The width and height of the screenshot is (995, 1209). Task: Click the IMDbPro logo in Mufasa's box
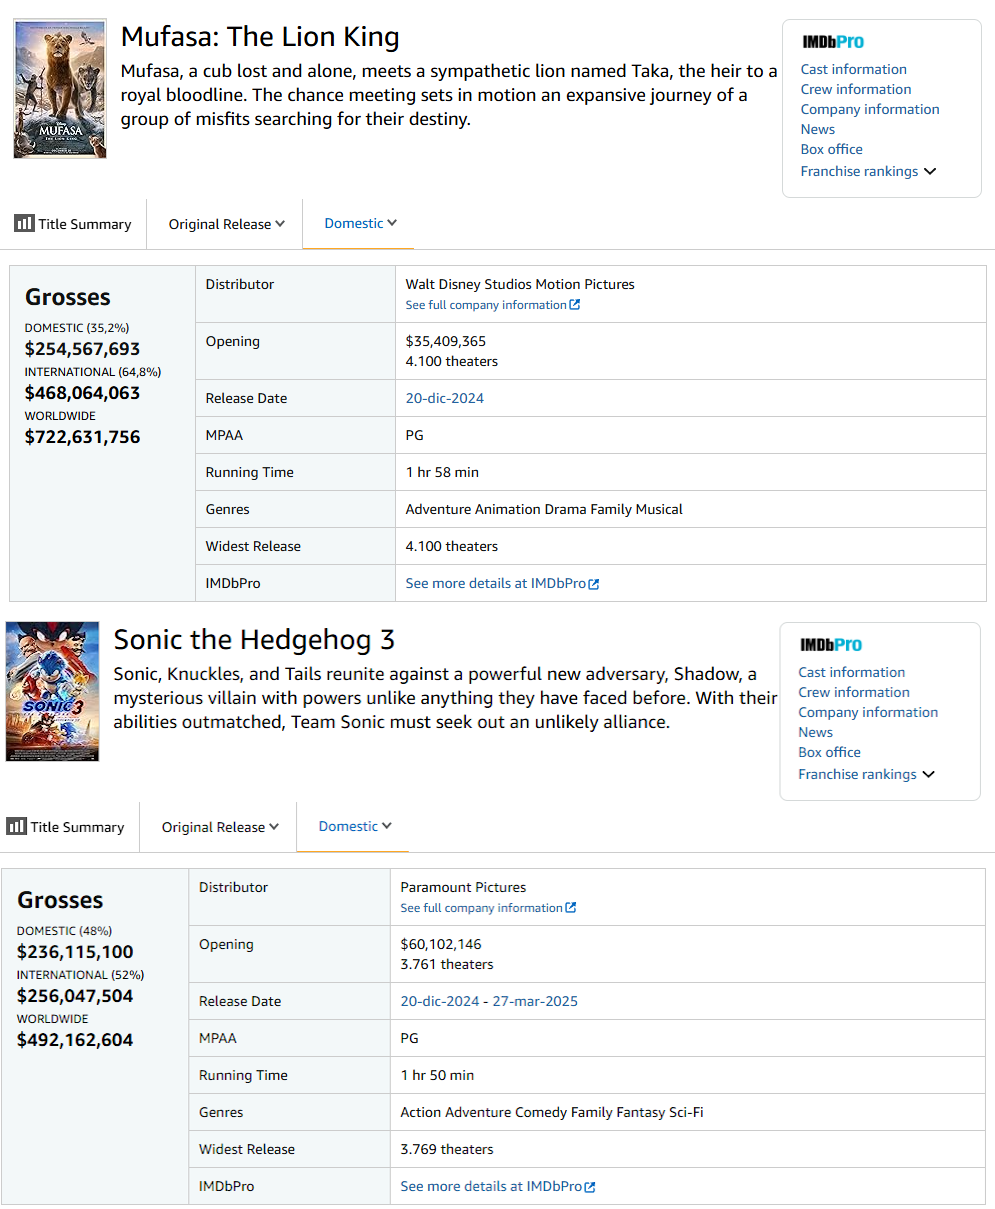pyautogui.click(x=833, y=42)
